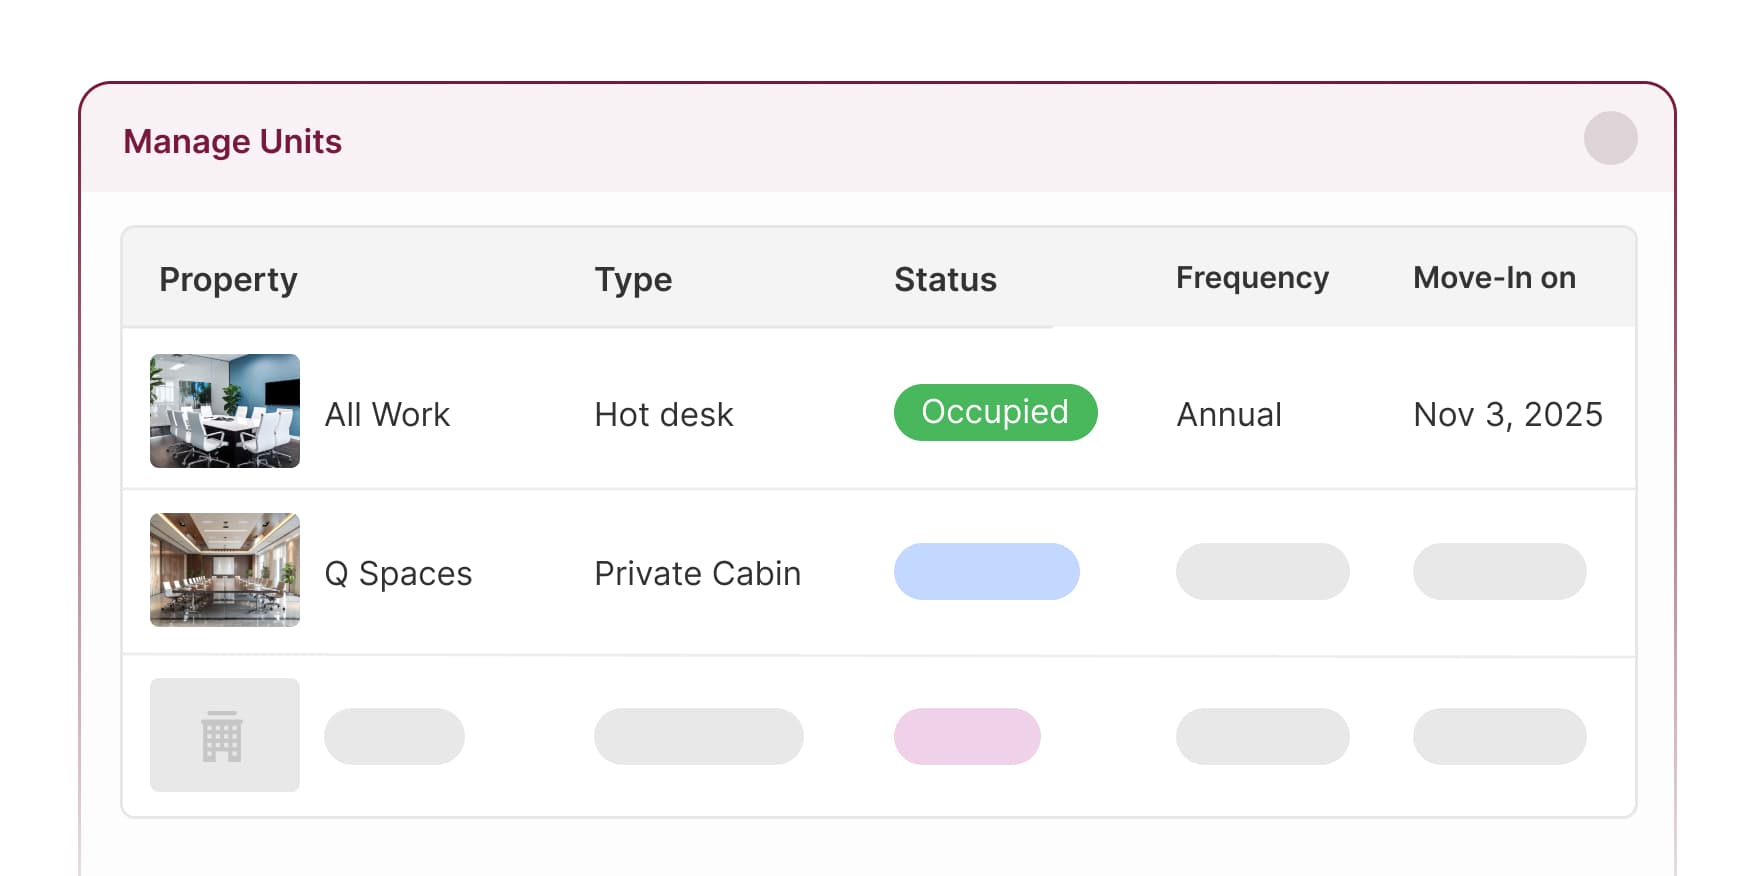Click the circular avatar in the header

click(1610, 139)
